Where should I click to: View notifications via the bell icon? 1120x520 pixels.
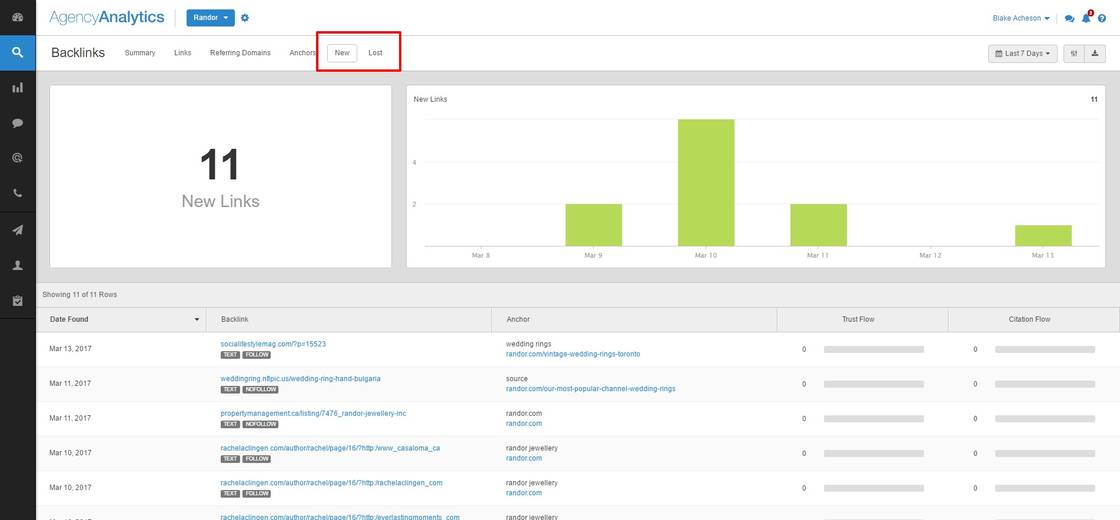tap(1086, 18)
